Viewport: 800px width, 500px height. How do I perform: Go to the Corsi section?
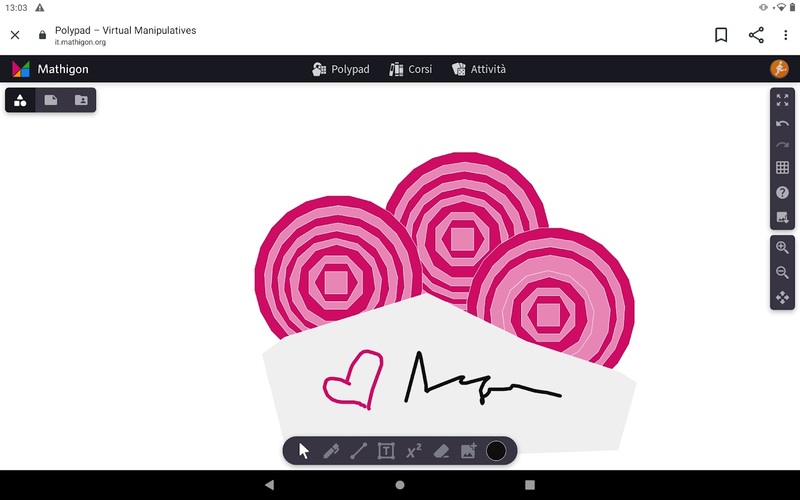coord(410,69)
